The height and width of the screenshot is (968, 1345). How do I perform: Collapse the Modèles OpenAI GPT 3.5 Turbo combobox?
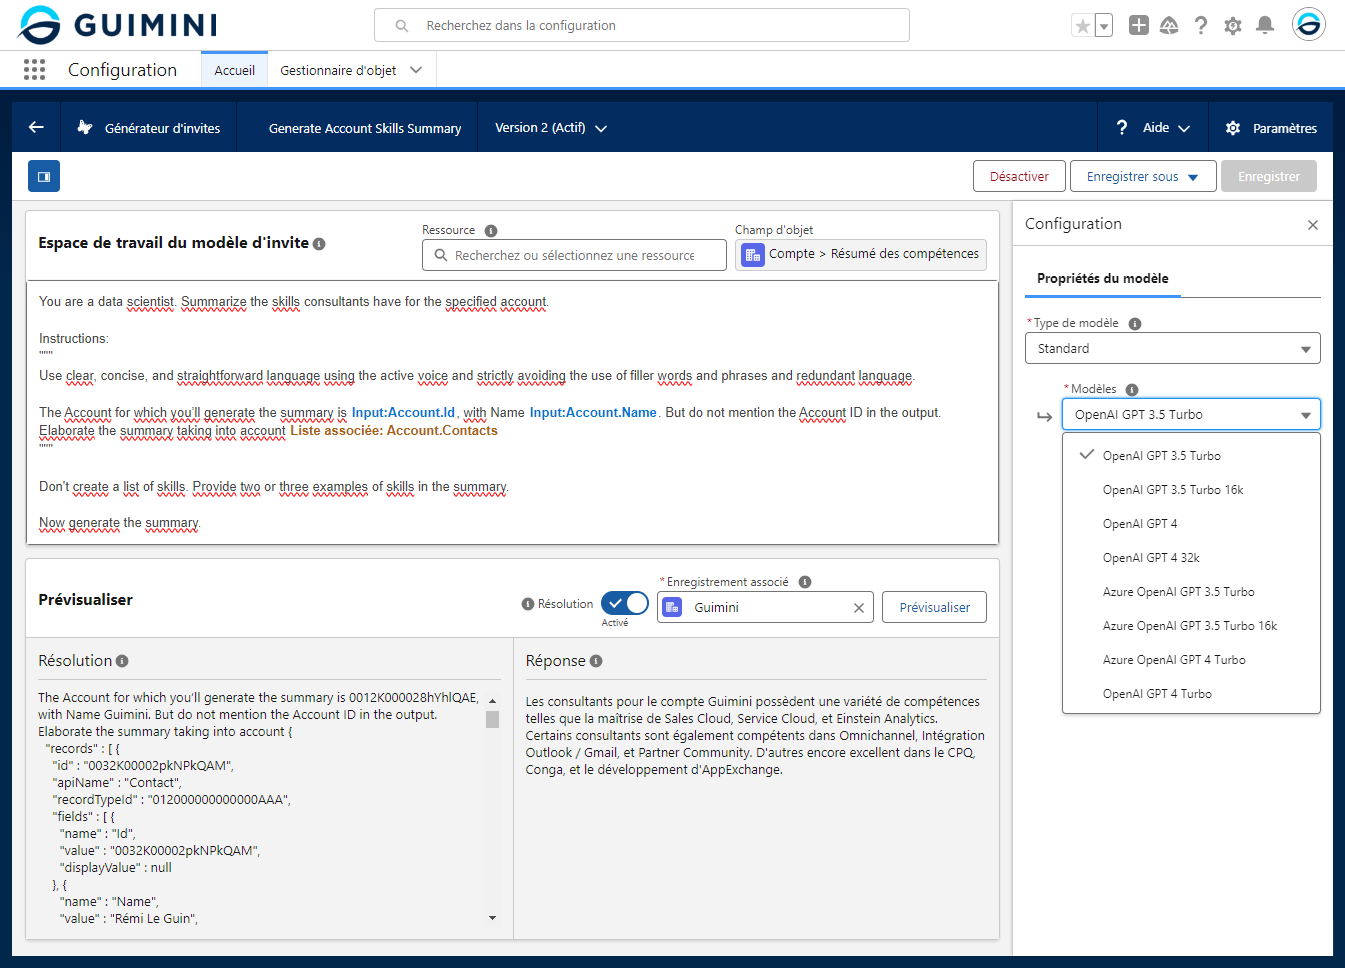click(1191, 414)
